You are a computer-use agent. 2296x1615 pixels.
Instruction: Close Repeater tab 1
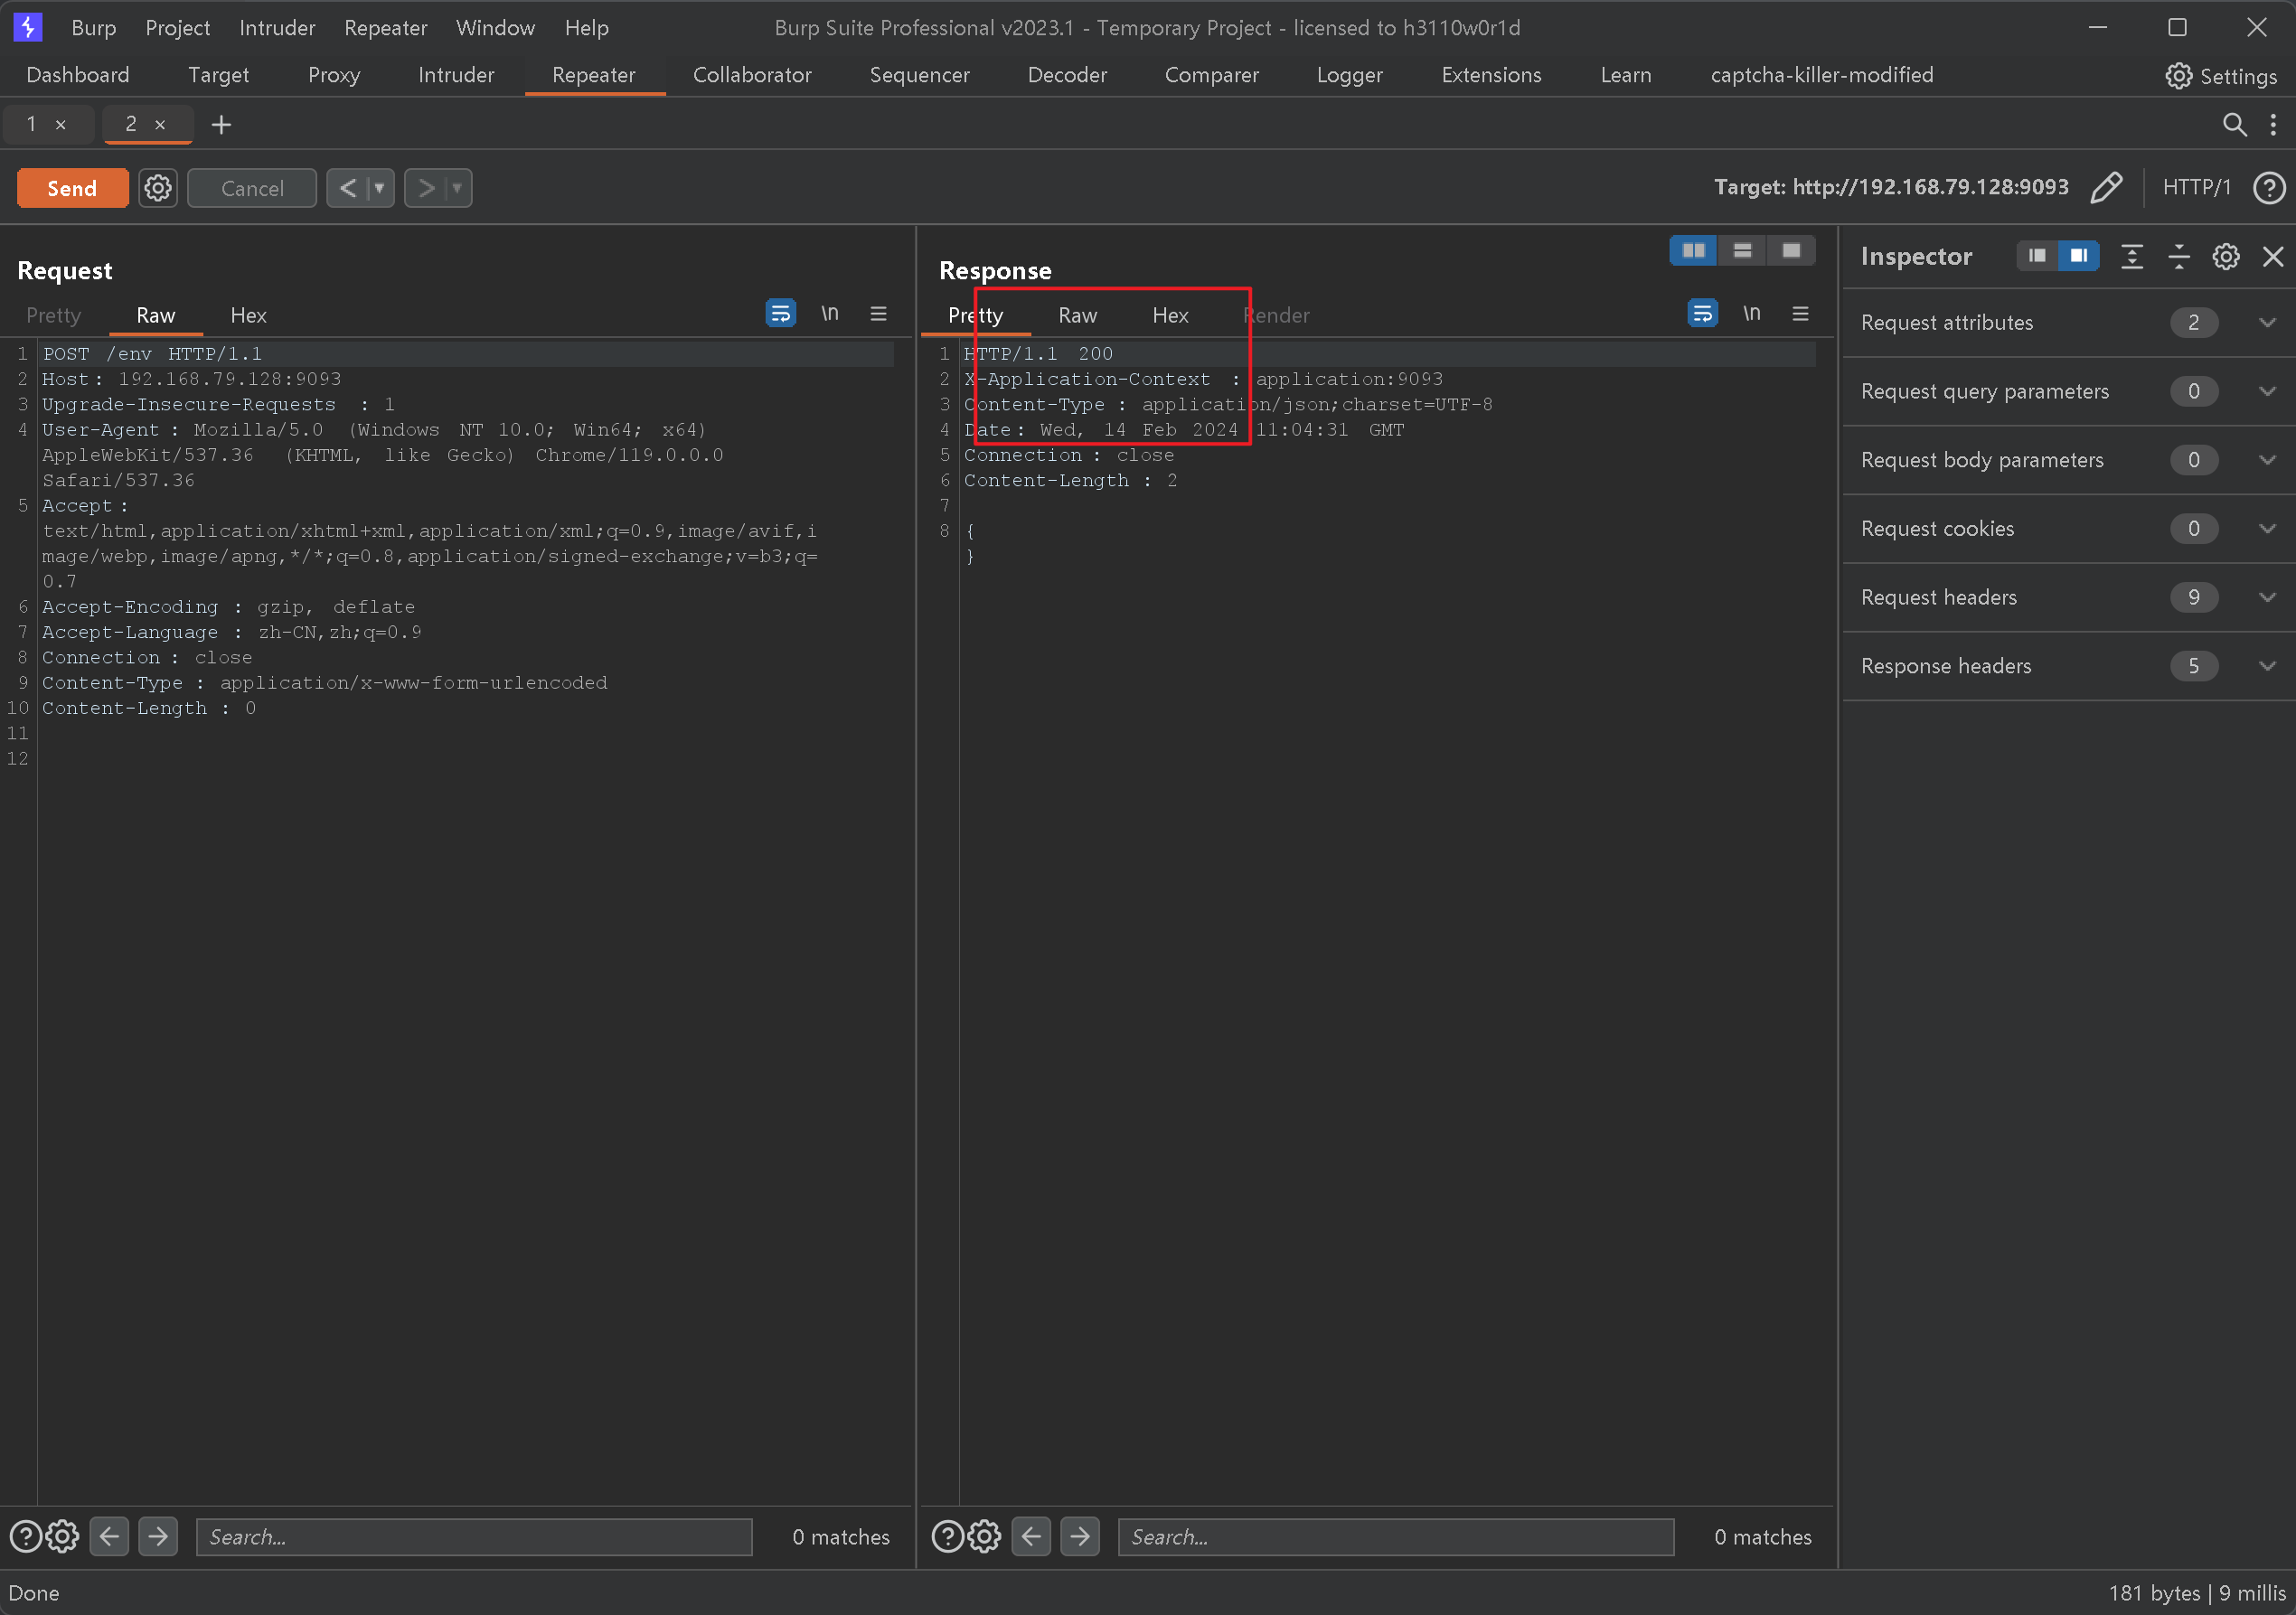tap(61, 125)
